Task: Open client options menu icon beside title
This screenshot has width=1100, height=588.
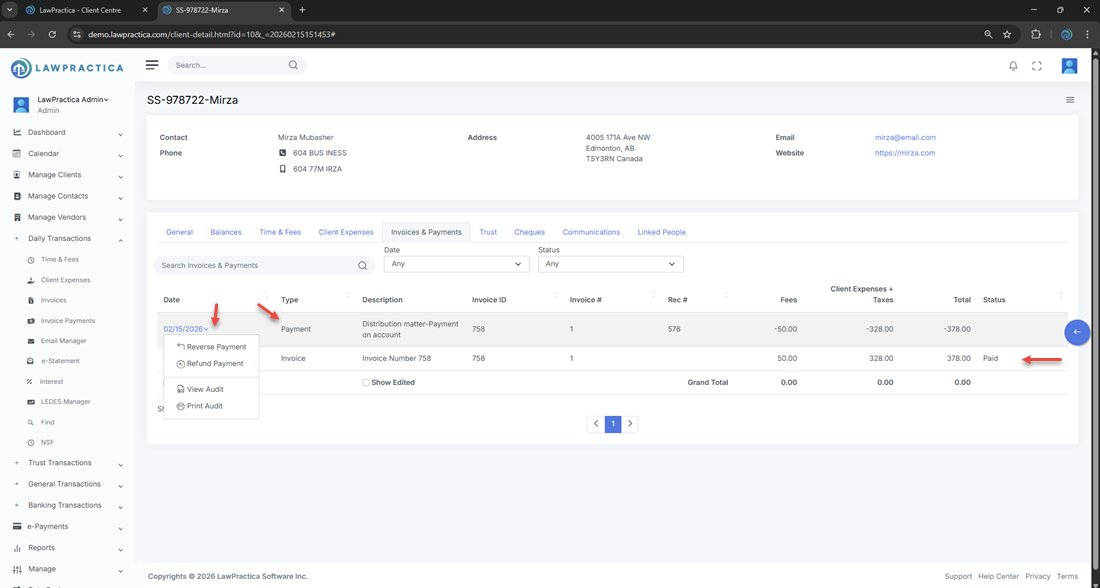Action: [x=1070, y=100]
